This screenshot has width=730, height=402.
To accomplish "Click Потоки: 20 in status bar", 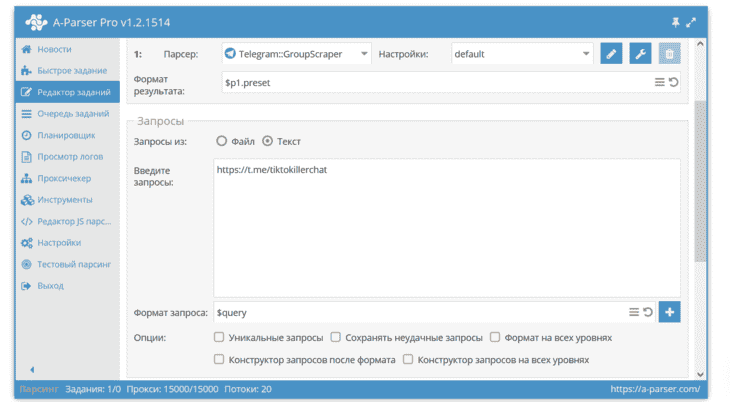I will point(248,389).
